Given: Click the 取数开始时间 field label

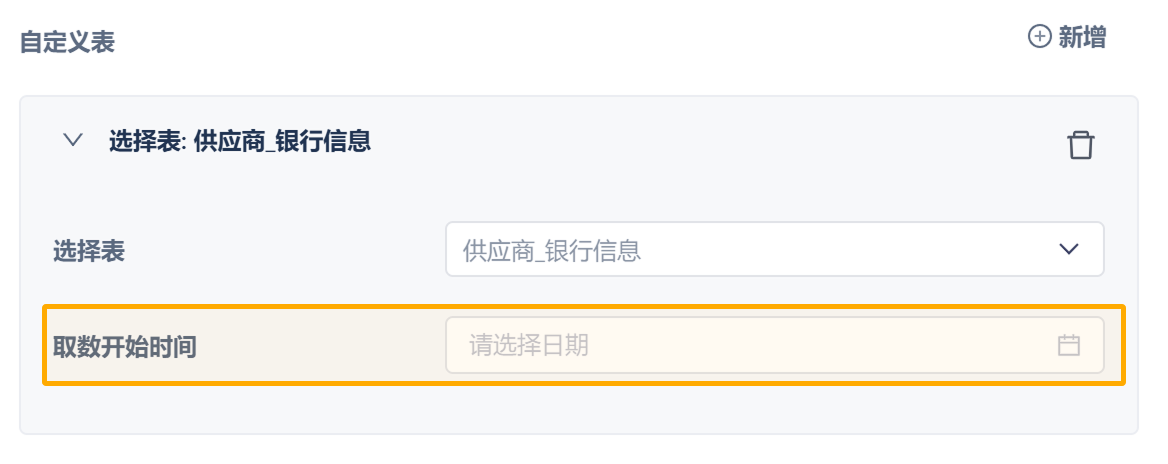Looking at the screenshot, I should click(125, 347).
